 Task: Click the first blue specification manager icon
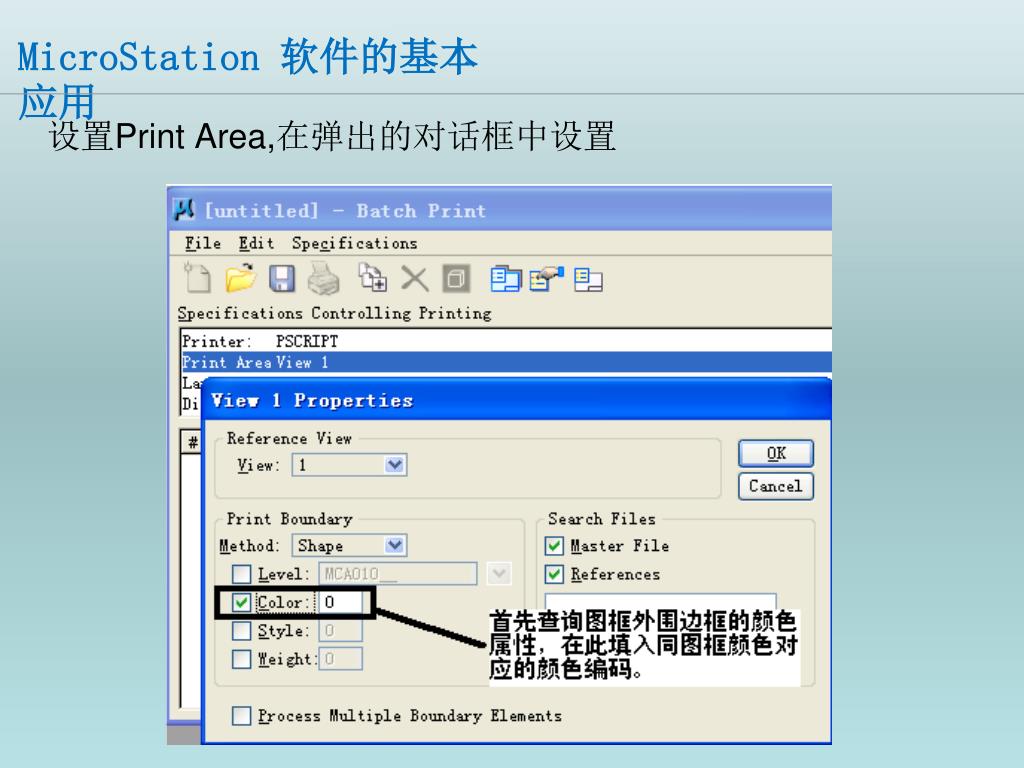tap(505, 279)
